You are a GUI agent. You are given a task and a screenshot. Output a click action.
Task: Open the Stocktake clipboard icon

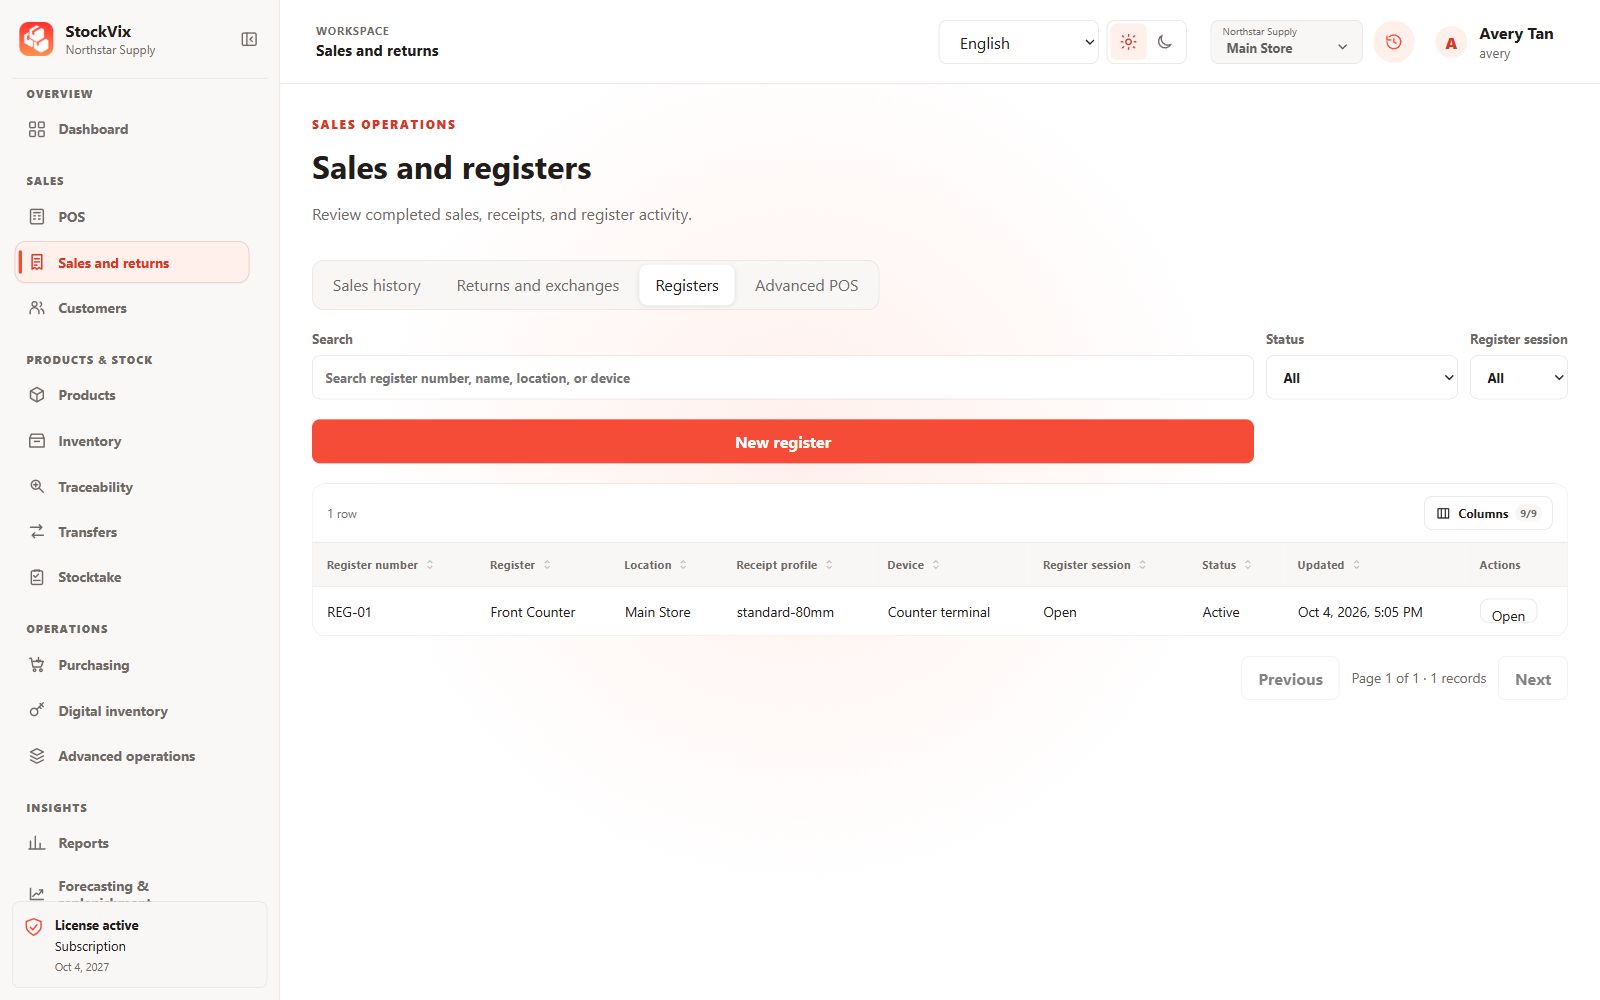tap(37, 577)
